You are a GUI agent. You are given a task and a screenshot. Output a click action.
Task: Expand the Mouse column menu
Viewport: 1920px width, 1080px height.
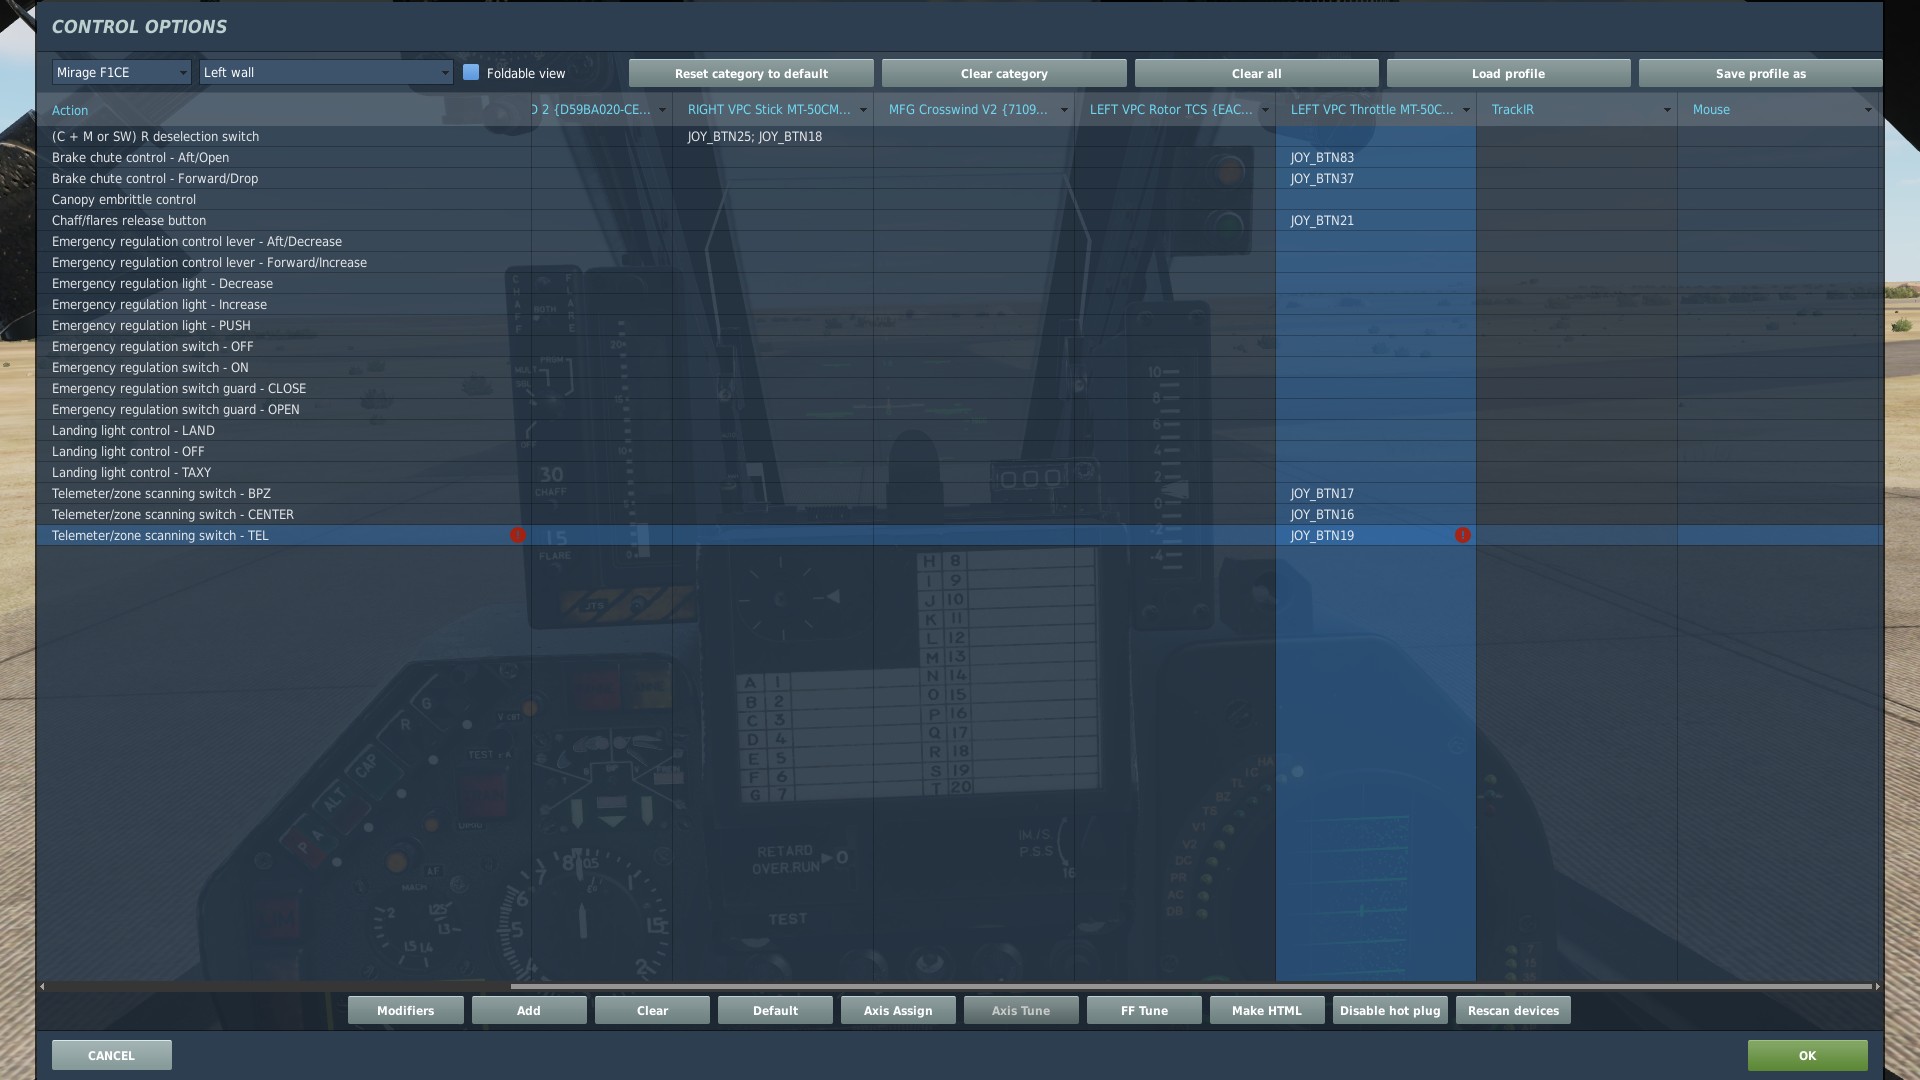[x=1868, y=110]
